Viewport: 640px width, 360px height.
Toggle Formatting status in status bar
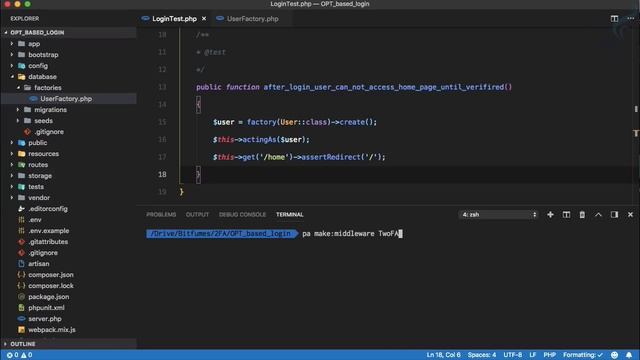[x=582, y=355]
